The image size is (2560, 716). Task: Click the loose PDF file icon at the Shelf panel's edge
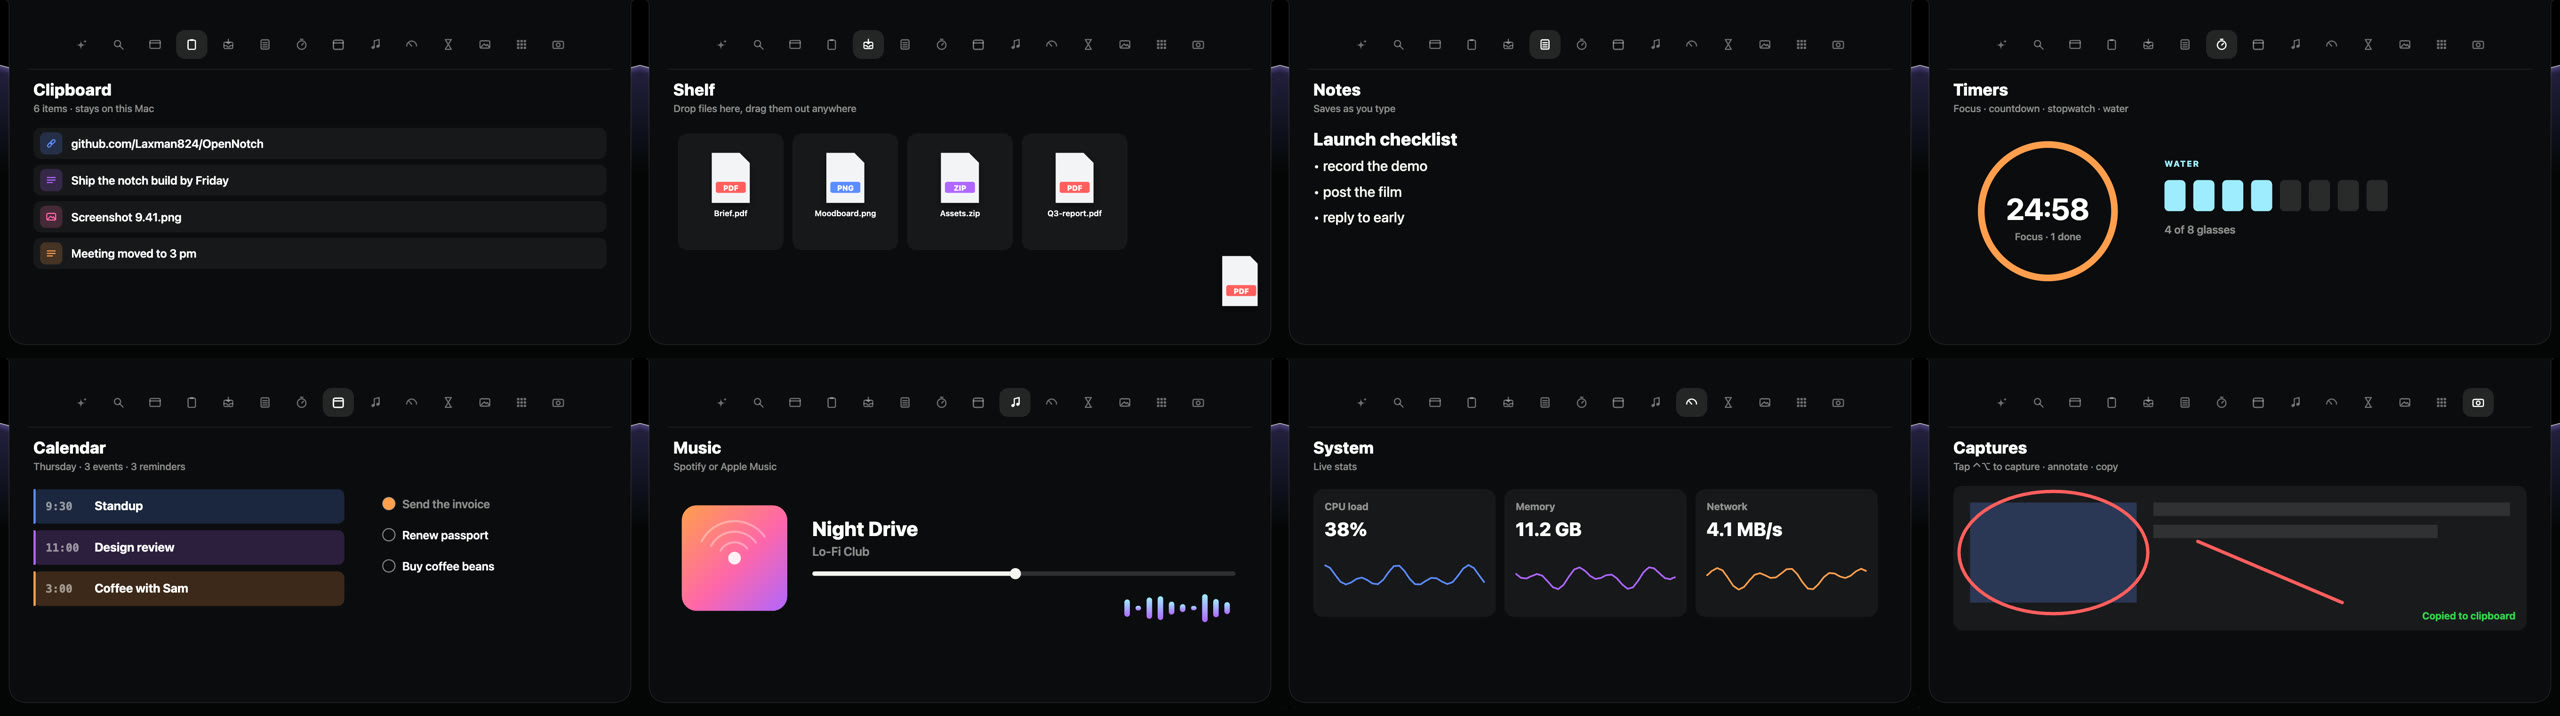(1239, 281)
